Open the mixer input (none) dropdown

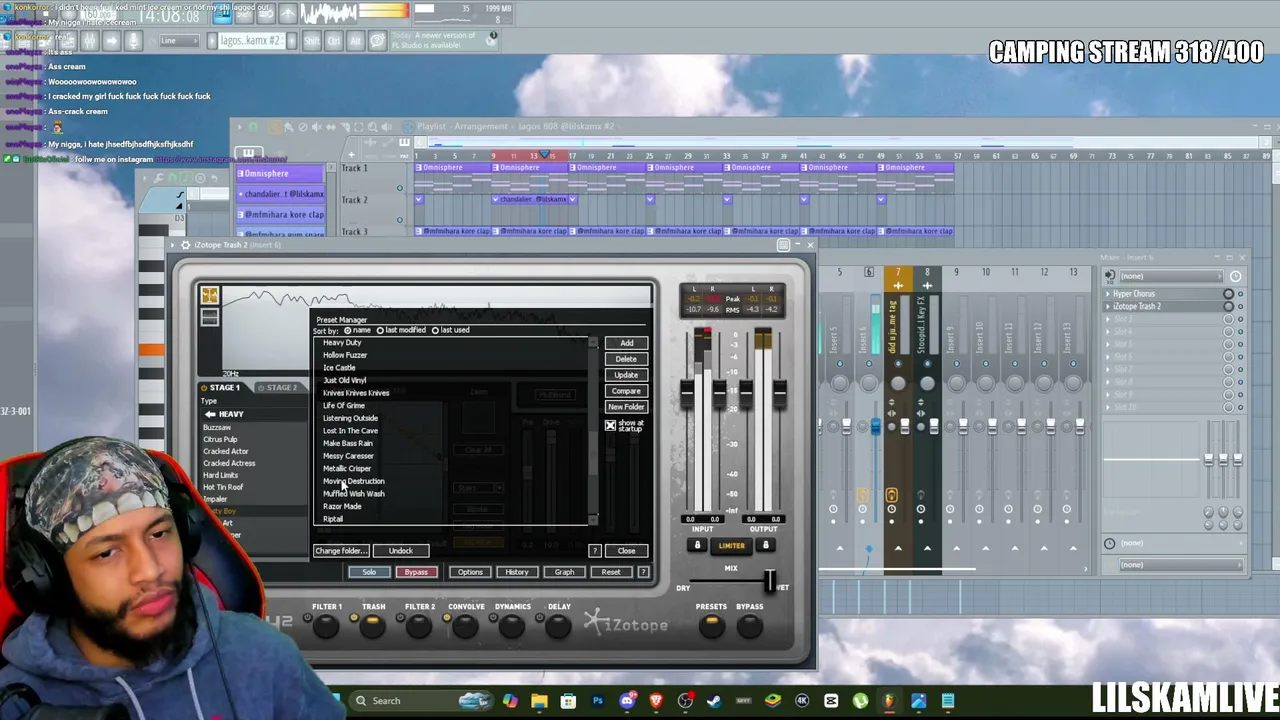[1170, 276]
